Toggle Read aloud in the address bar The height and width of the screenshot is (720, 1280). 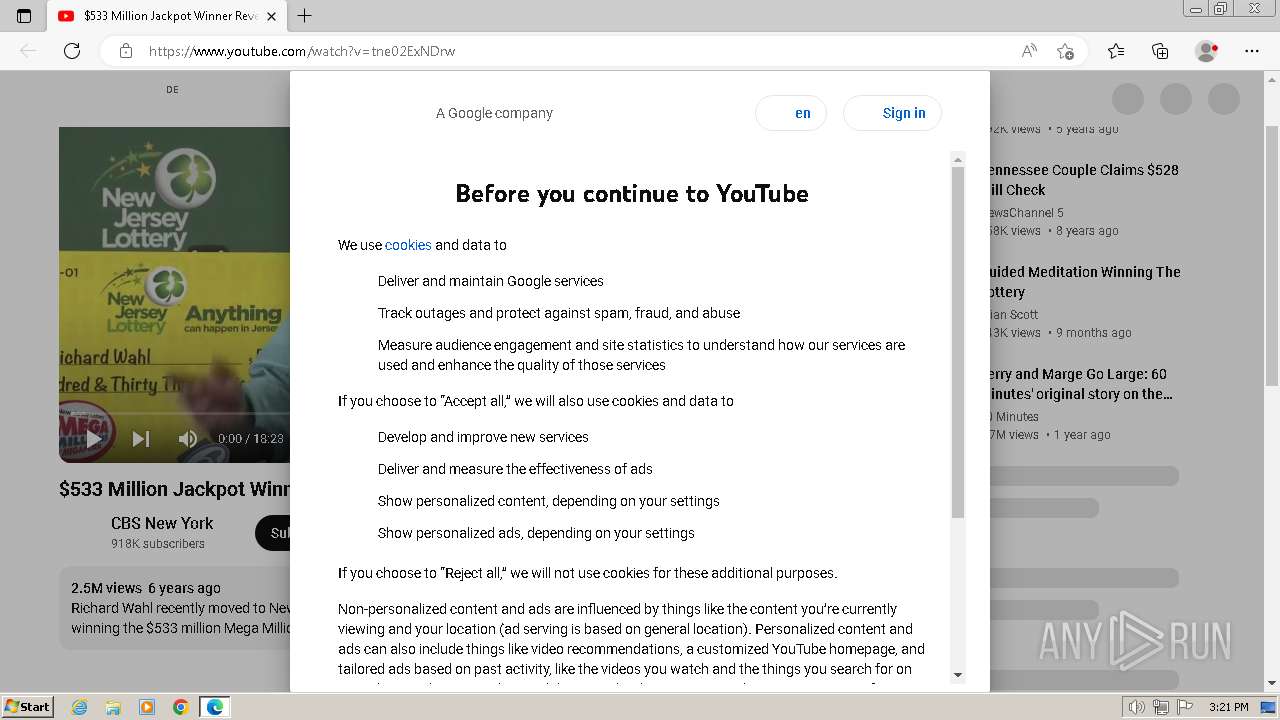click(x=1028, y=51)
